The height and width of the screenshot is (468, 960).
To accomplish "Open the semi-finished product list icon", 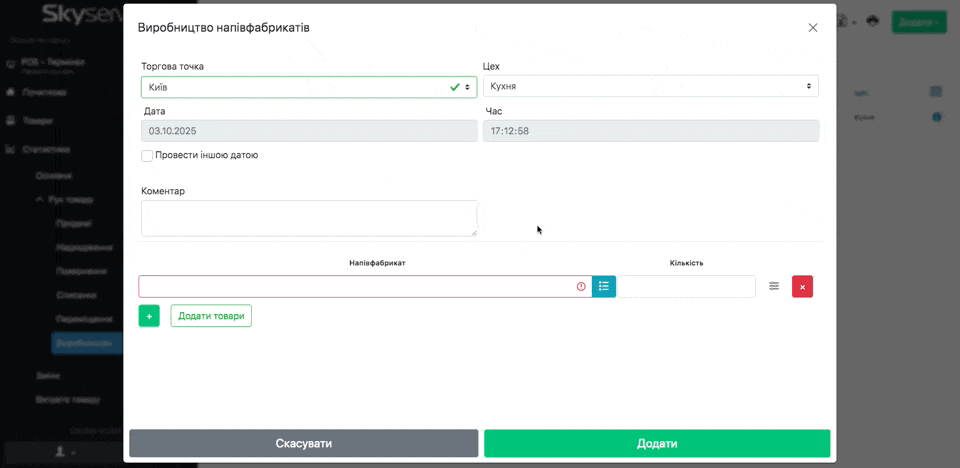I will (604, 286).
